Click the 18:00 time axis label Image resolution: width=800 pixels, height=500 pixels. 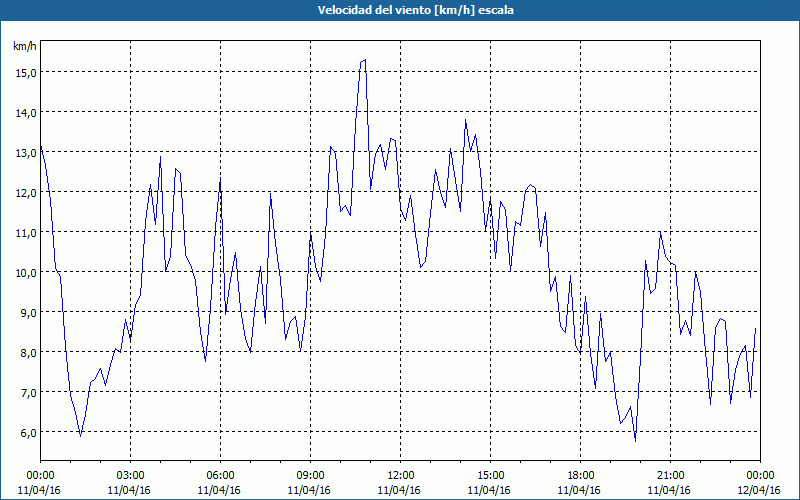coord(581,476)
